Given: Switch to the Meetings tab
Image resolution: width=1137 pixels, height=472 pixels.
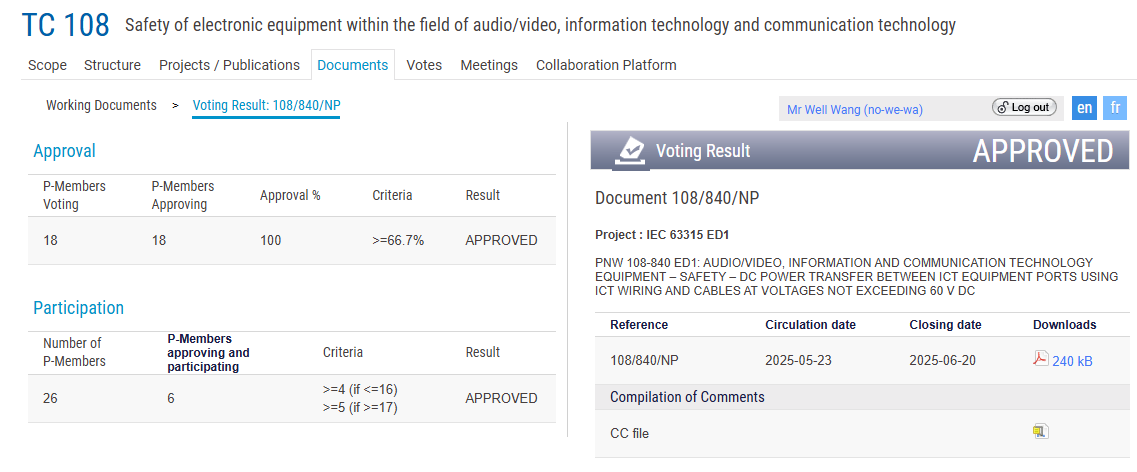Looking at the screenshot, I should [x=489, y=65].
